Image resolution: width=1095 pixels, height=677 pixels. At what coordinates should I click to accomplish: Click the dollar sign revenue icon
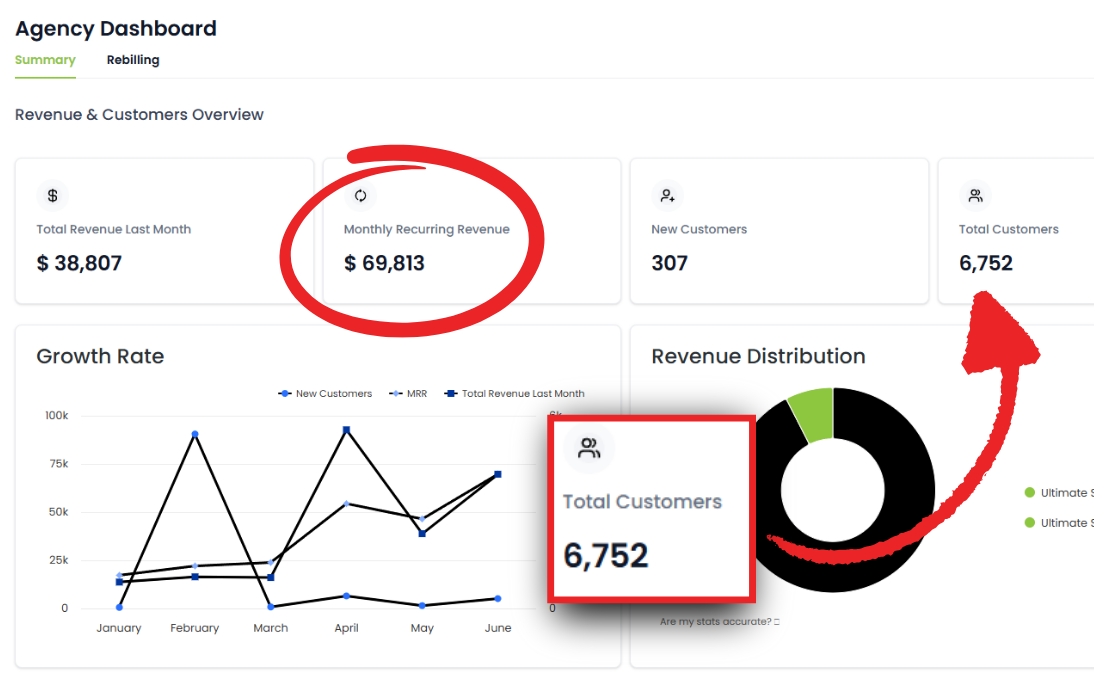click(52, 196)
